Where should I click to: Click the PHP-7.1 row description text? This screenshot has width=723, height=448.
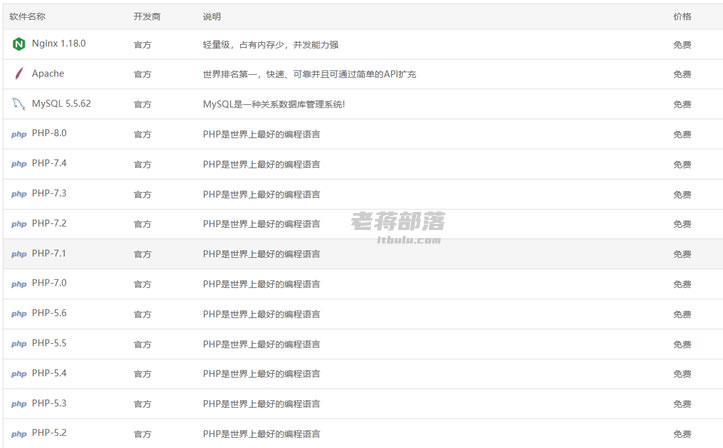[x=261, y=254]
